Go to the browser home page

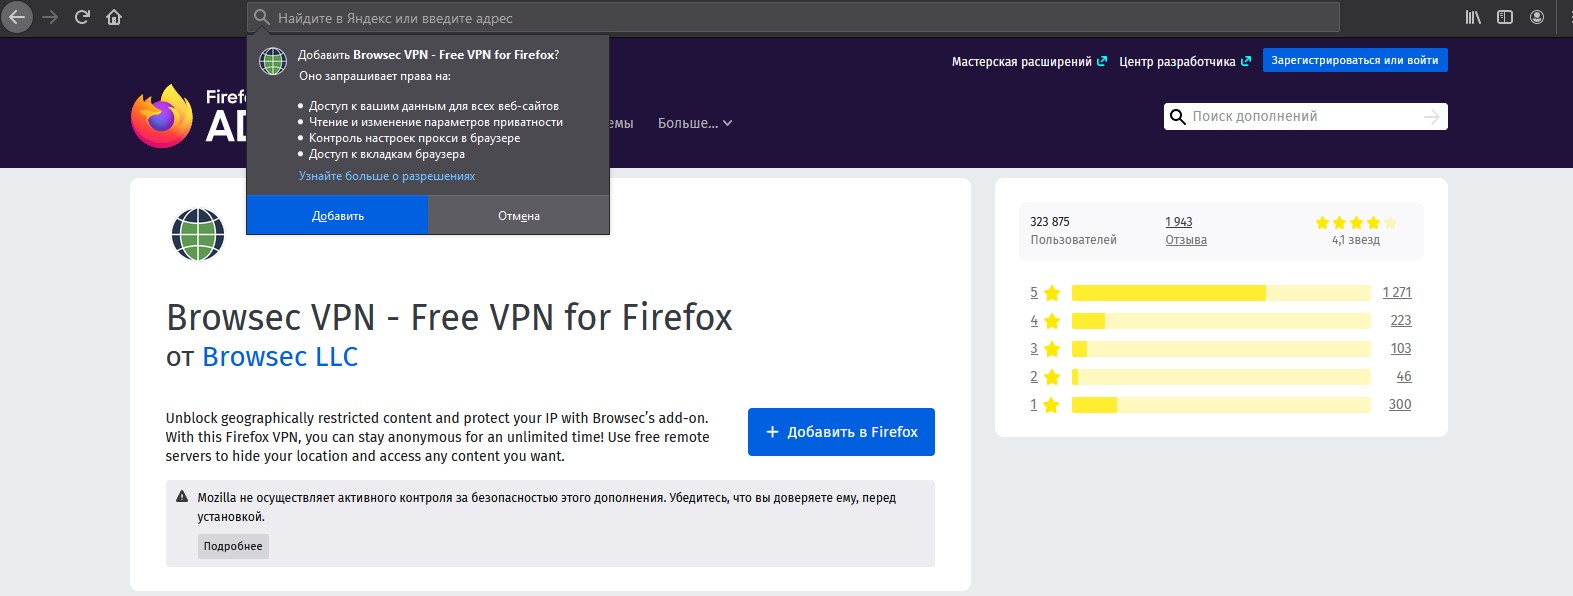coord(114,17)
